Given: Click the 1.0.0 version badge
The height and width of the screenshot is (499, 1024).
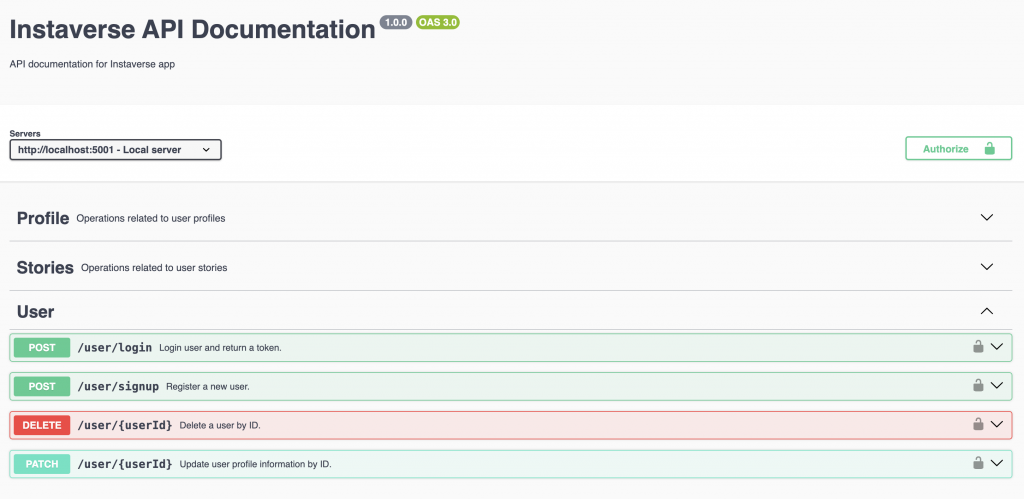Looking at the screenshot, I should tap(396, 22).
